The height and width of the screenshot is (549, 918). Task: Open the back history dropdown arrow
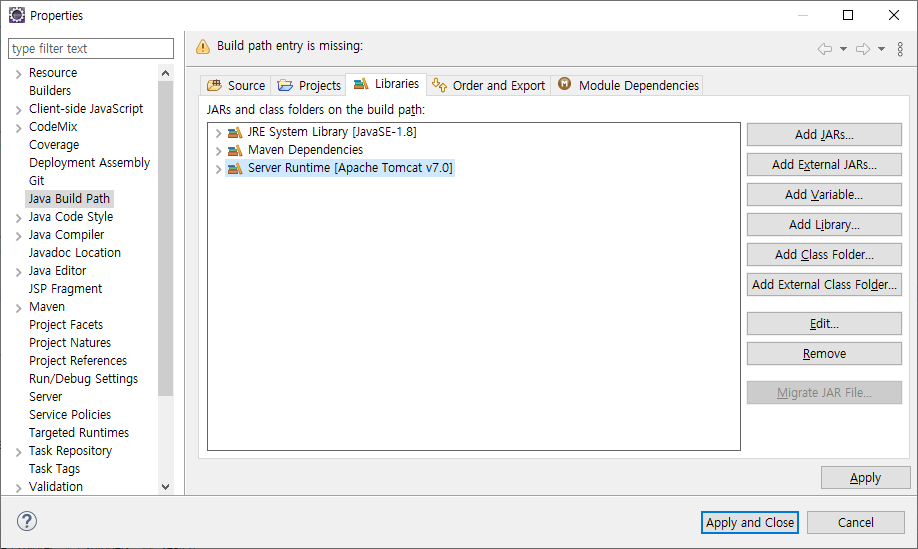[843, 49]
